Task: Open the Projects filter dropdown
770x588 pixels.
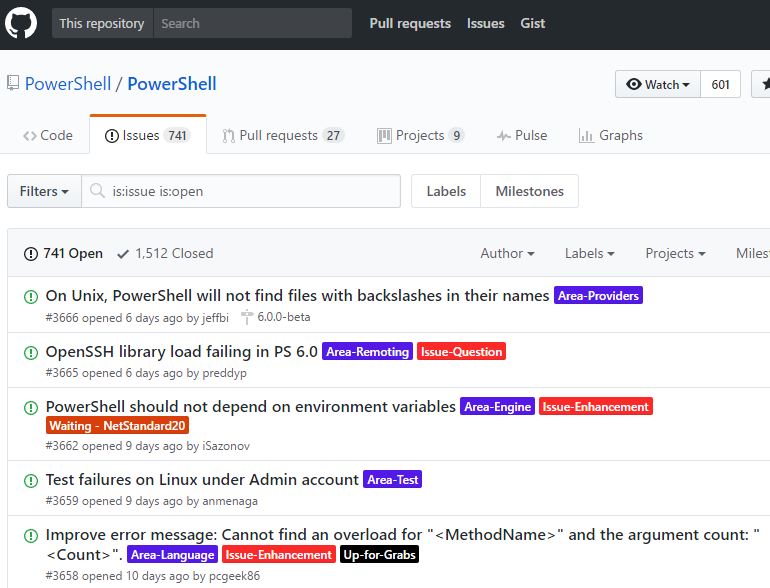Action: pos(675,254)
